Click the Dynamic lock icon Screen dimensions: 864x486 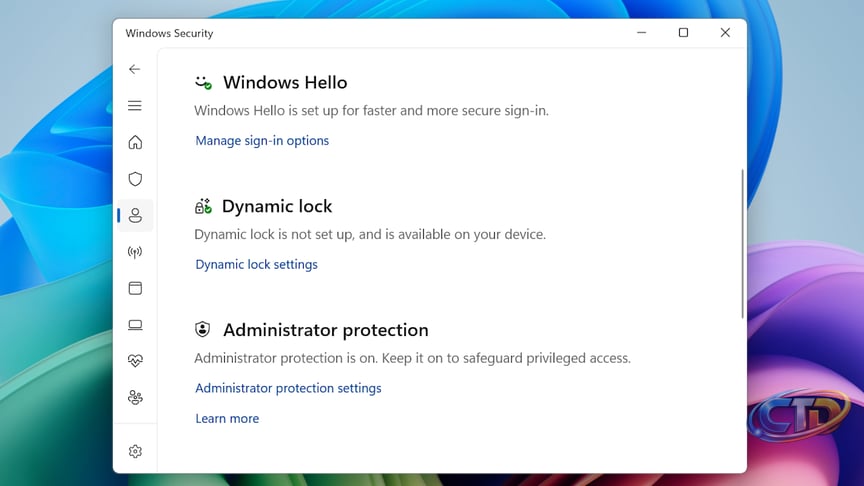pos(203,206)
